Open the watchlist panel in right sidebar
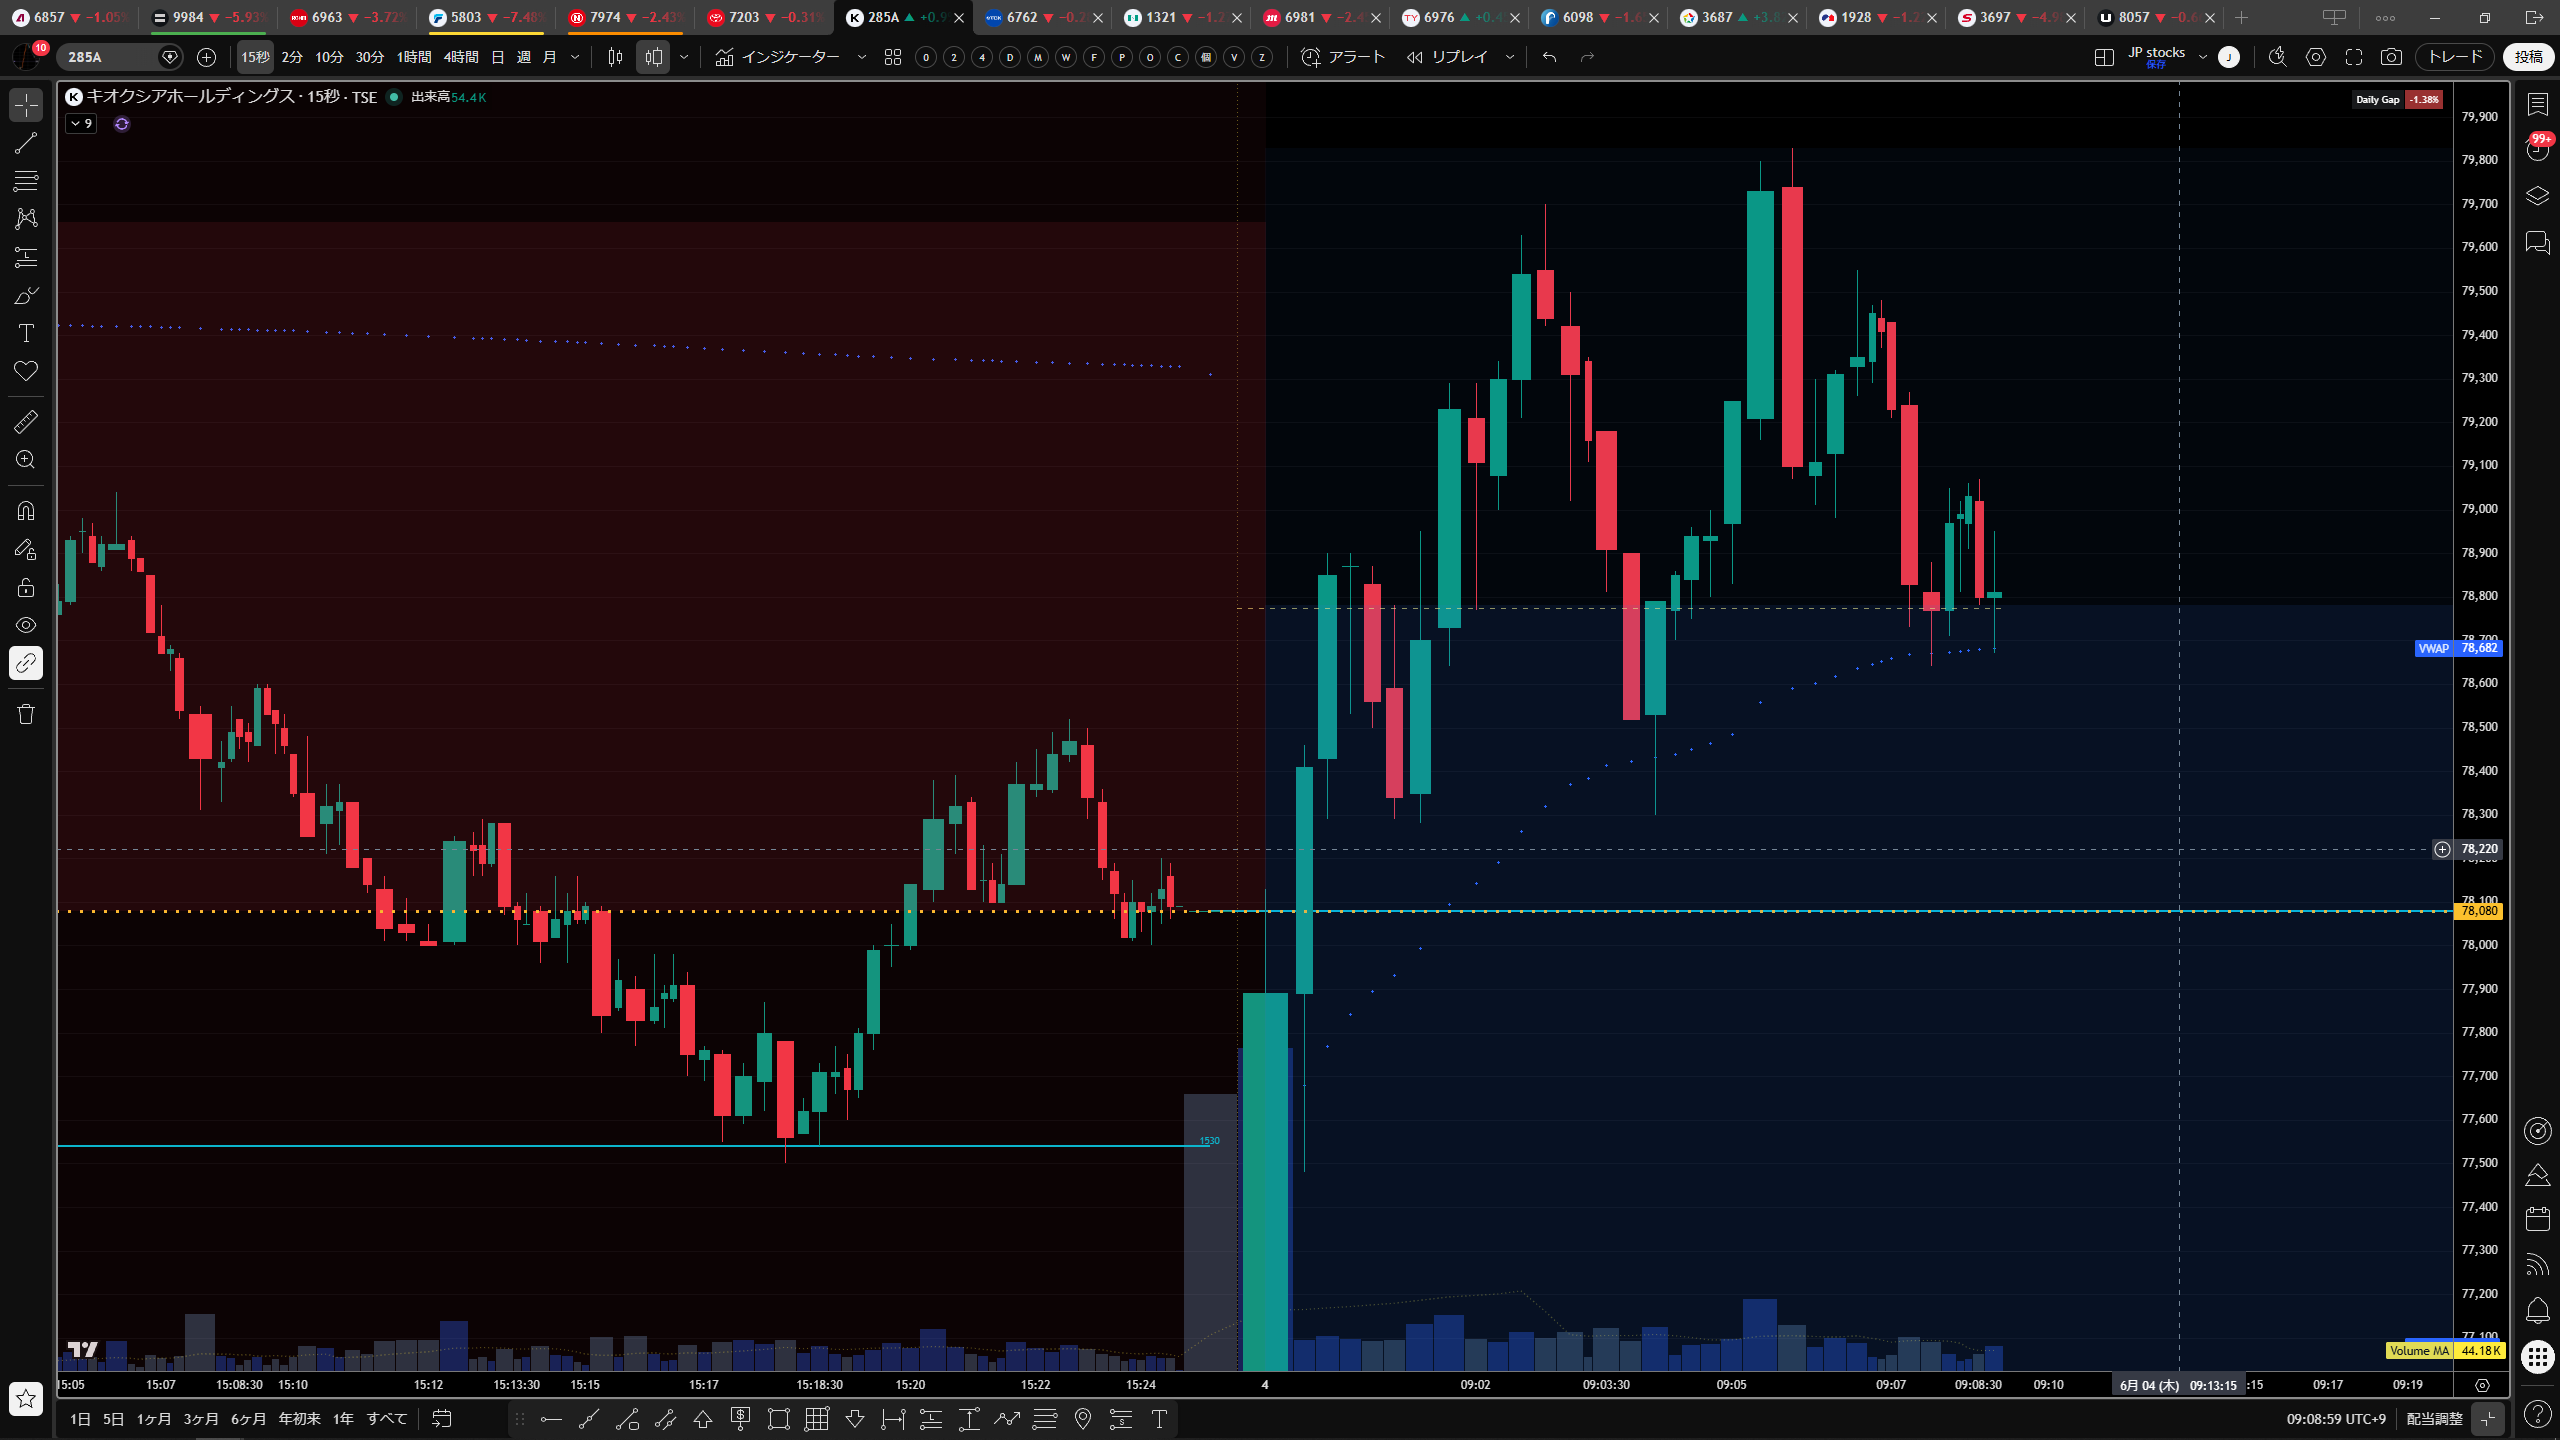 (2537, 104)
